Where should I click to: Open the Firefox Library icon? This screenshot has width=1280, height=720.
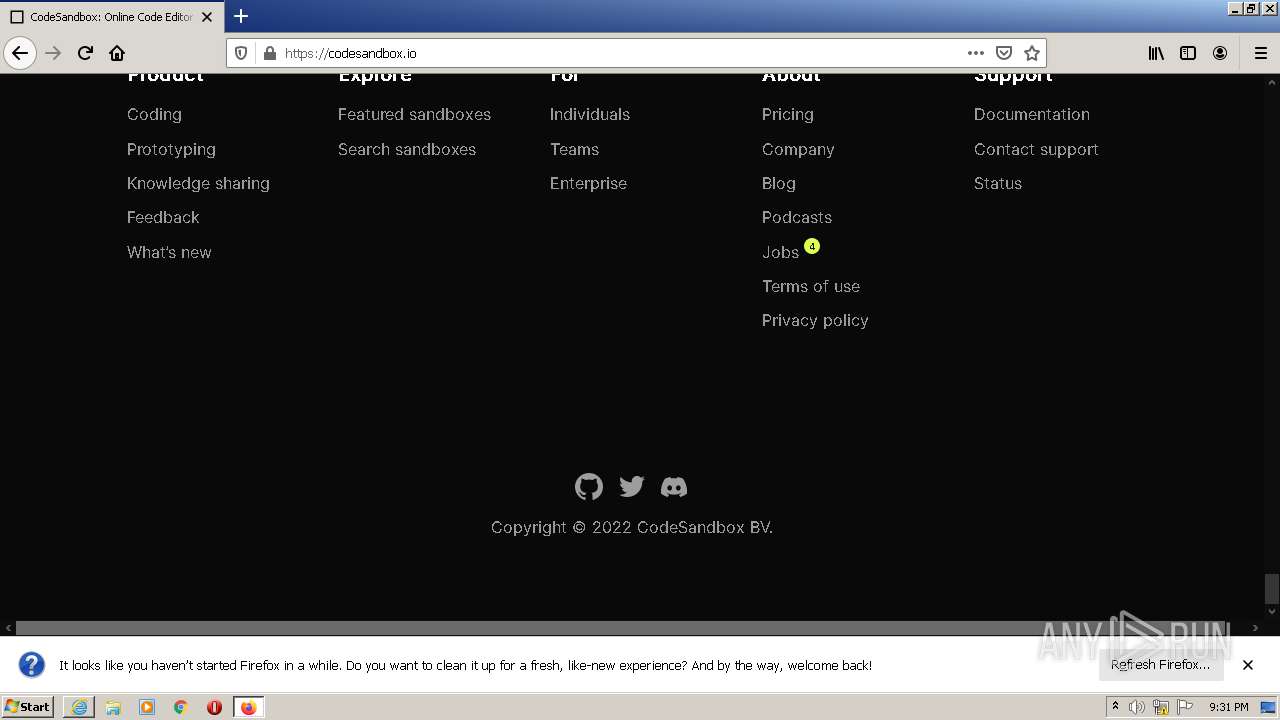pos(1156,53)
